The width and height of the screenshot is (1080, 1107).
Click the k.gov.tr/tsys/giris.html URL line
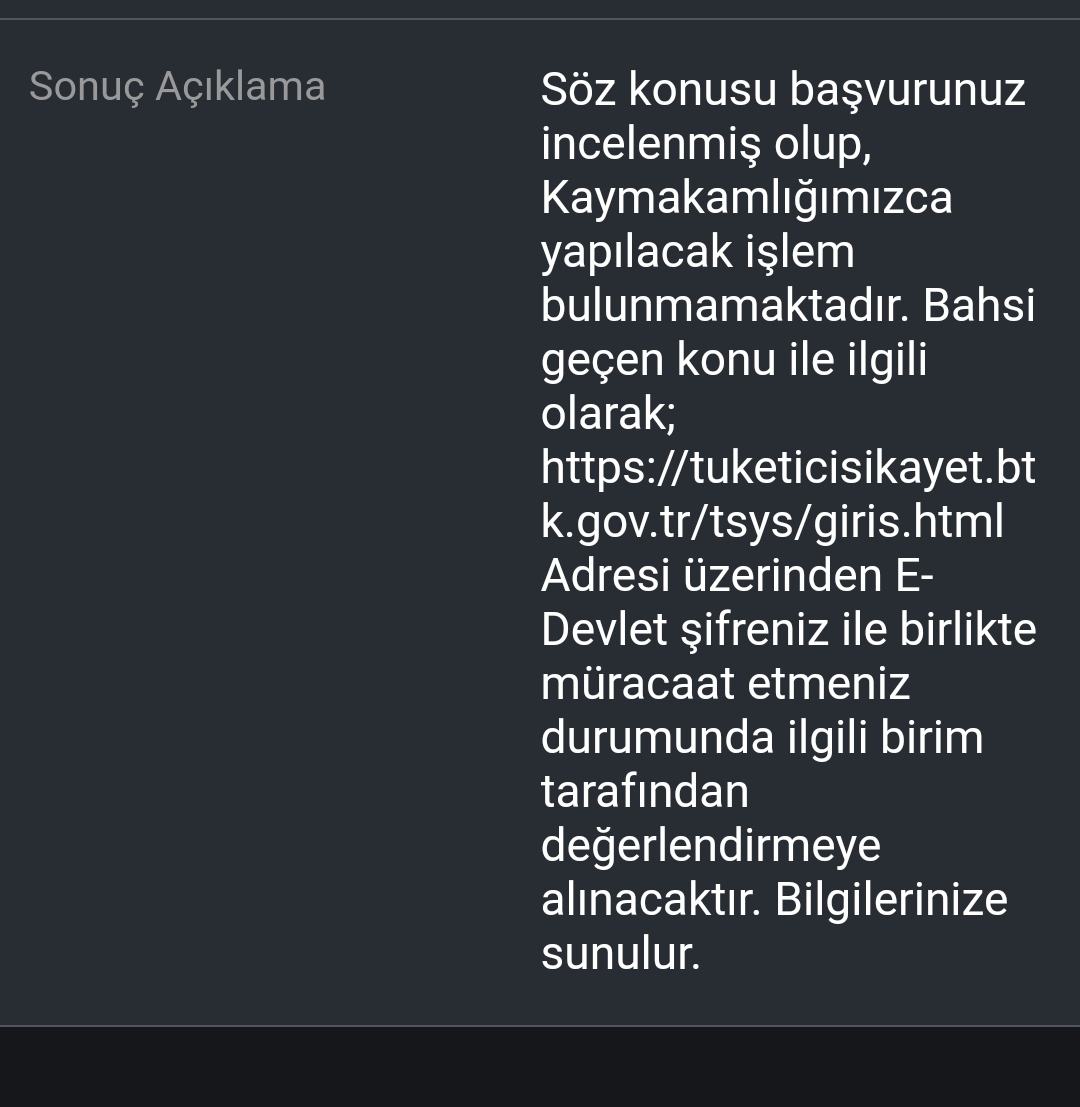[772, 522]
